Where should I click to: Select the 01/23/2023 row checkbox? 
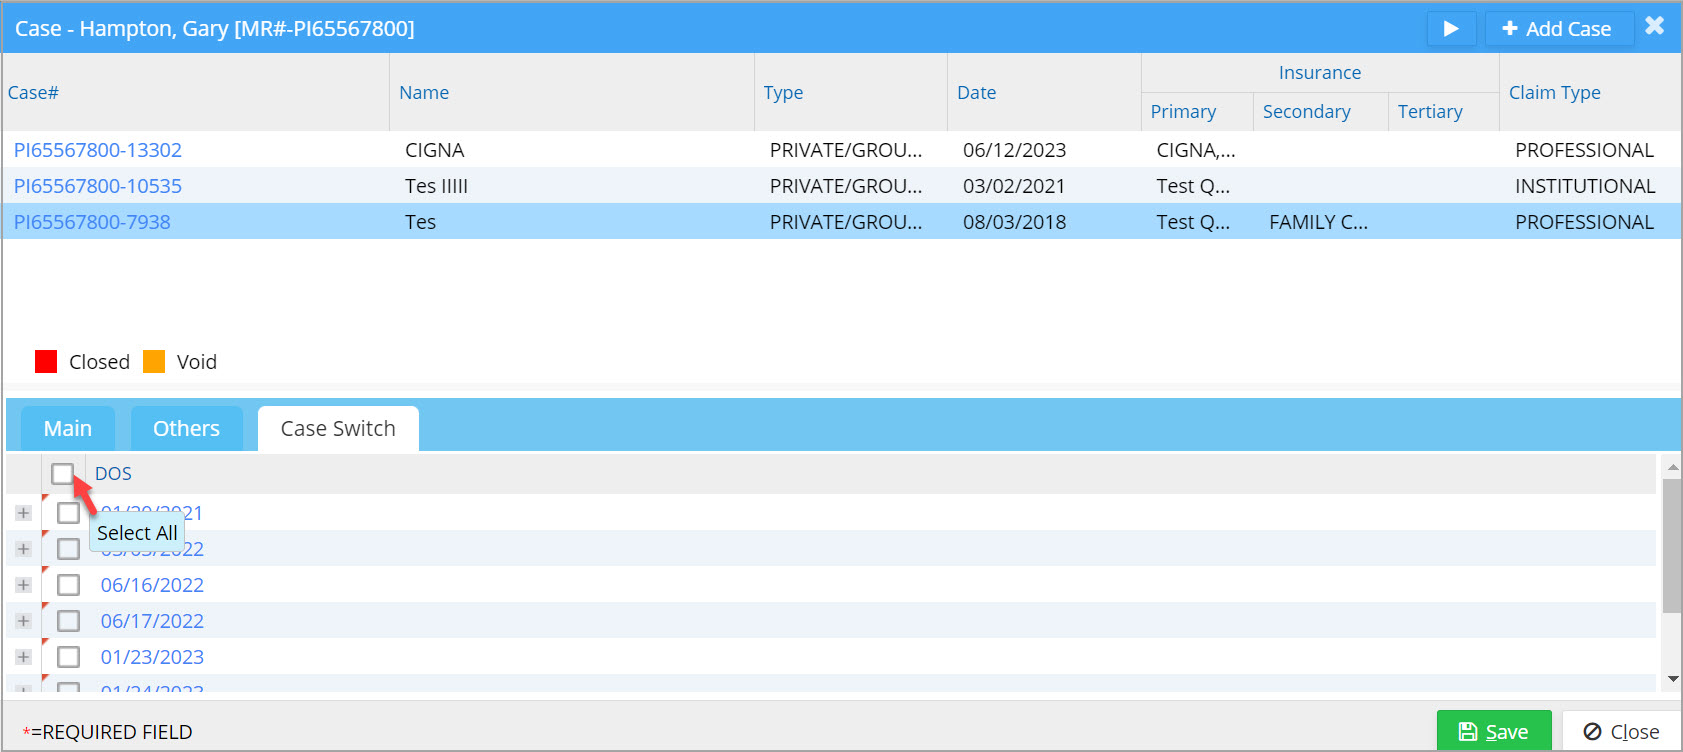coord(68,657)
